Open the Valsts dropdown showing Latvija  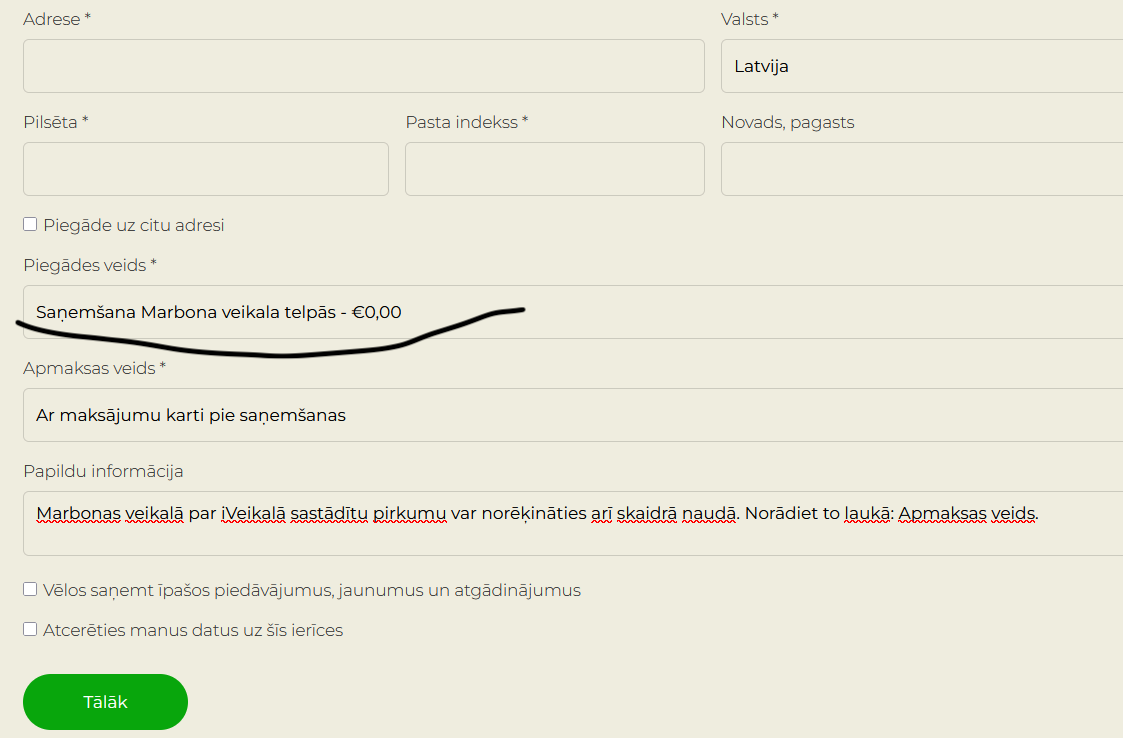(x=922, y=66)
